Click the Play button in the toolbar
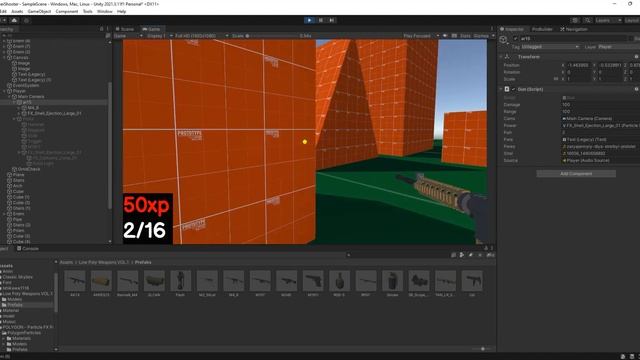The image size is (640, 360). pos(309,20)
